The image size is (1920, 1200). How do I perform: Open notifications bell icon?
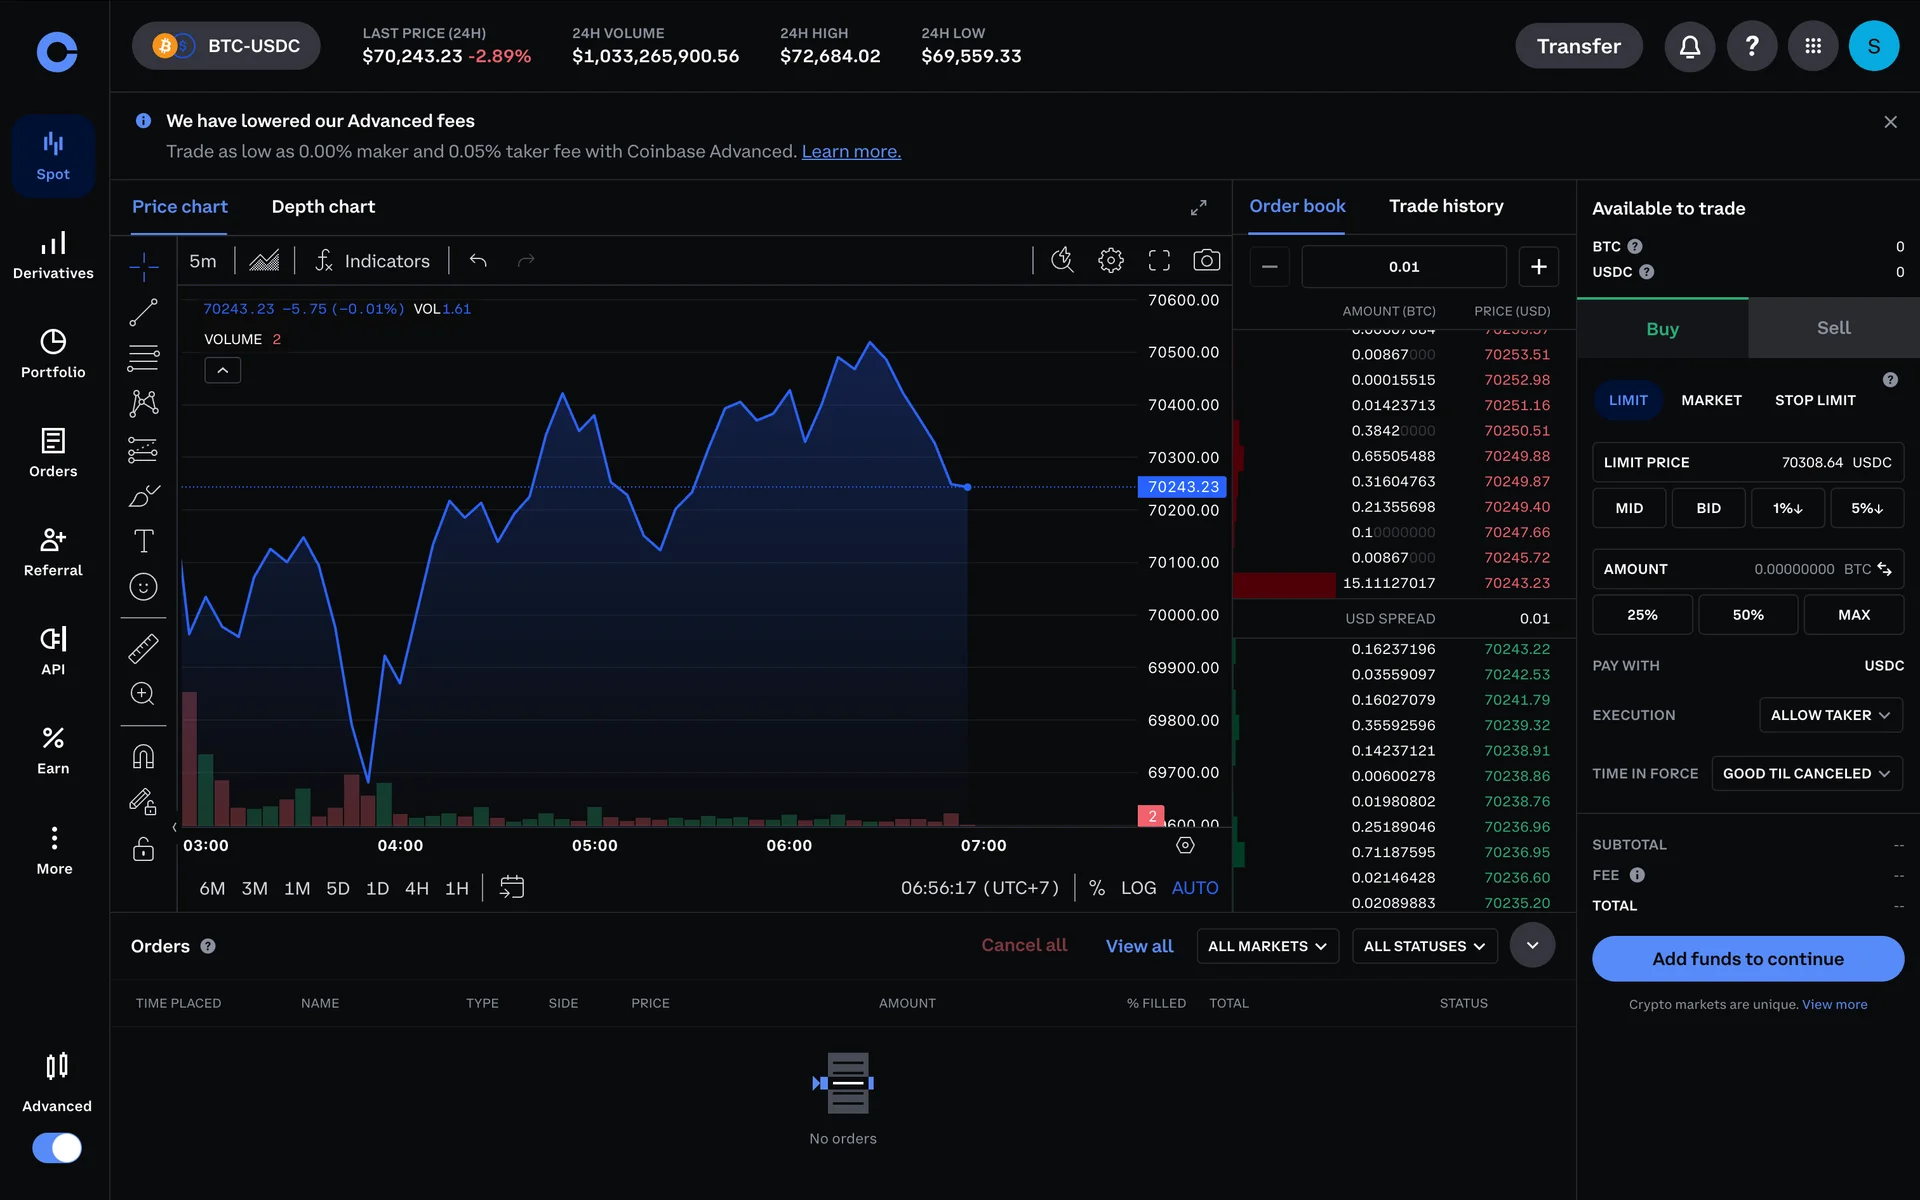pos(1689,46)
